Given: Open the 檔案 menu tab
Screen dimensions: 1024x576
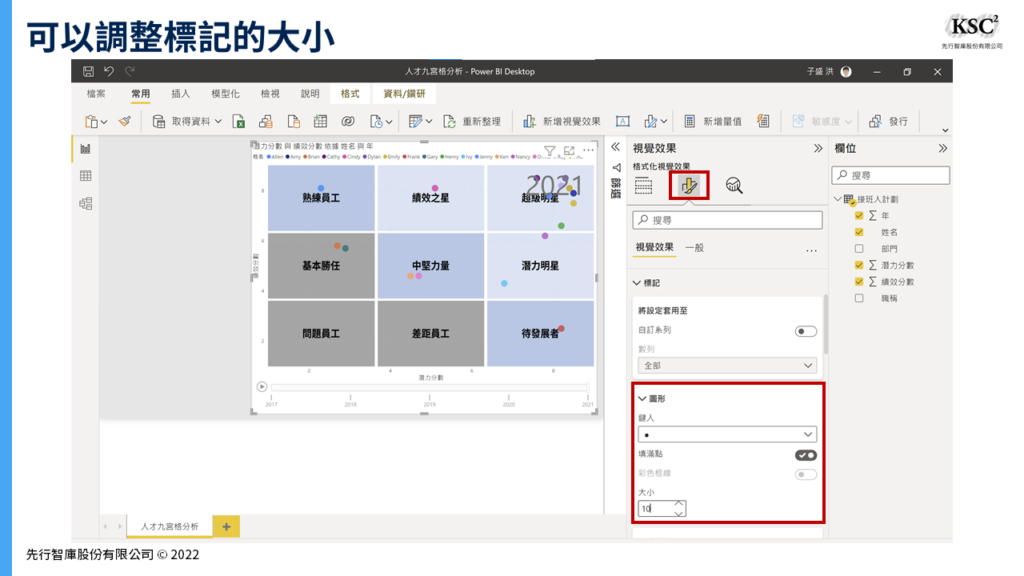Looking at the screenshot, I should click(x=96, y=94).
